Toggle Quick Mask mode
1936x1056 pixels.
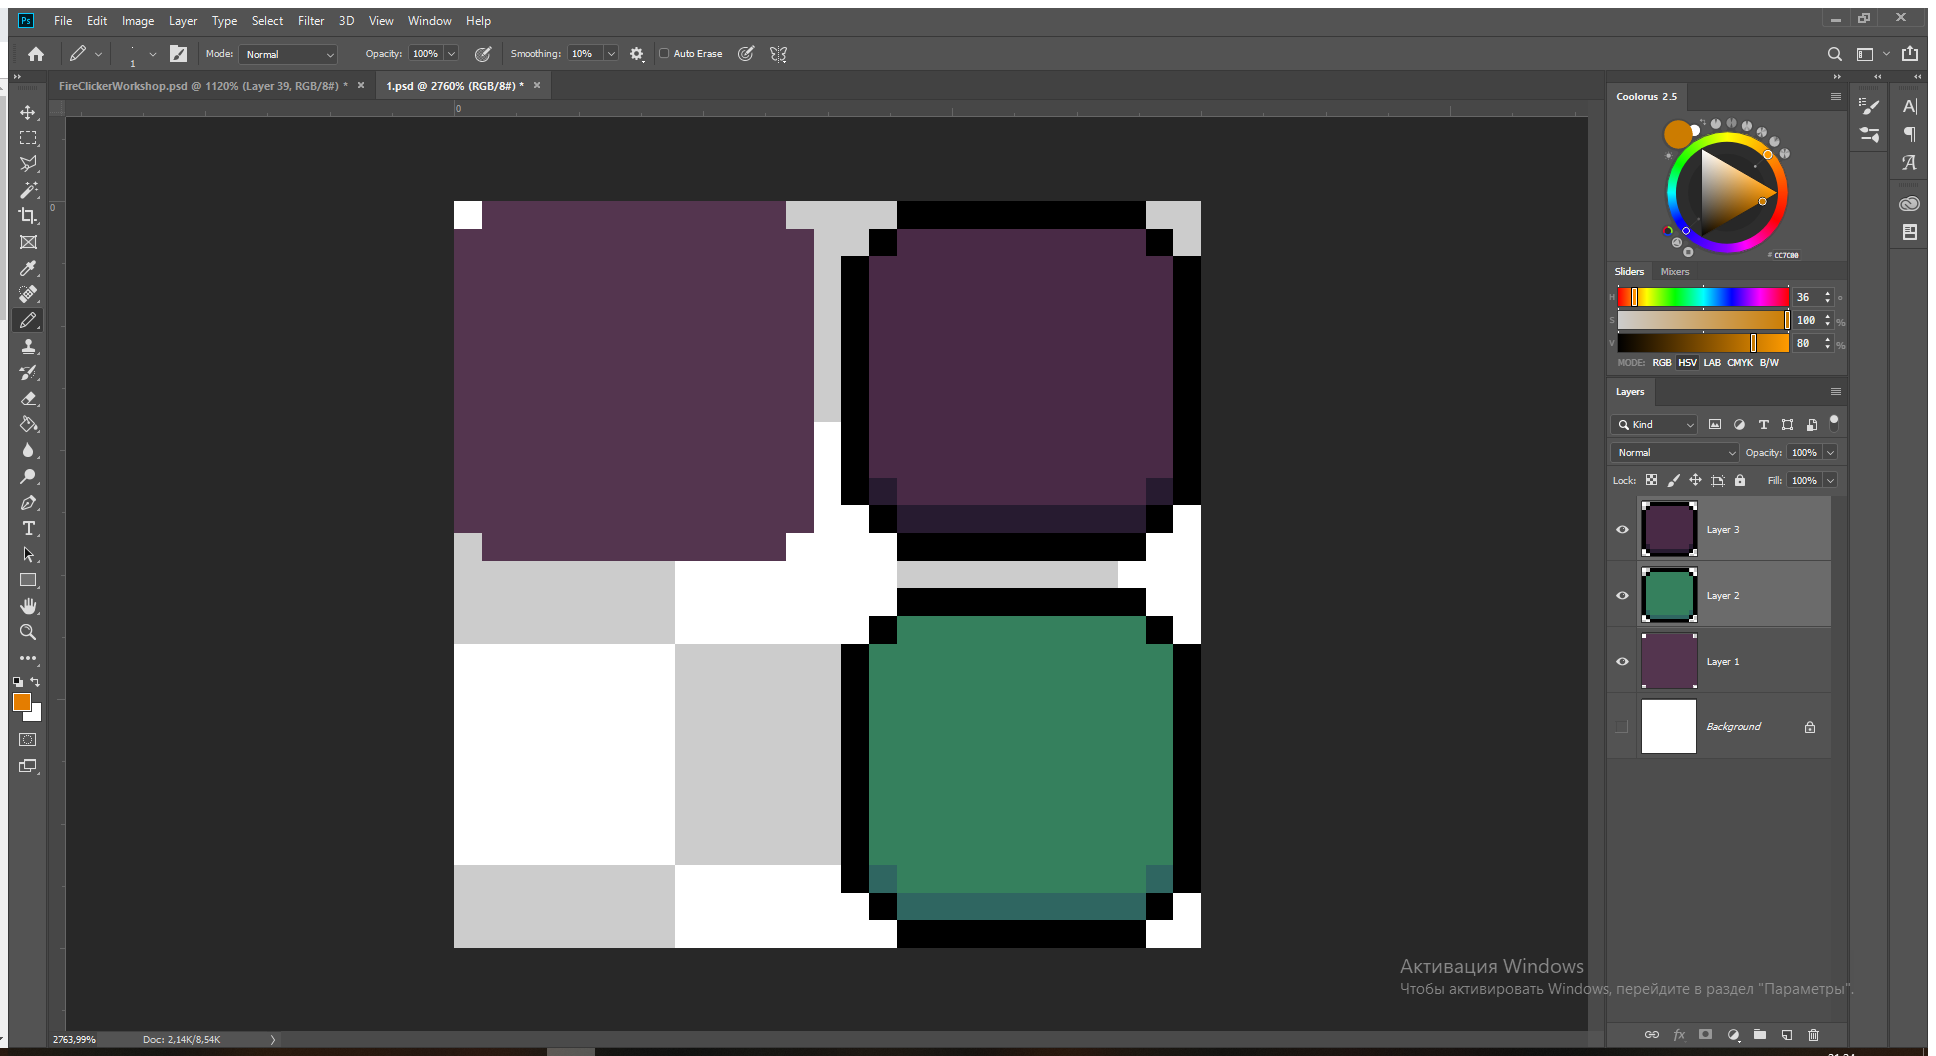click(28, 740)
